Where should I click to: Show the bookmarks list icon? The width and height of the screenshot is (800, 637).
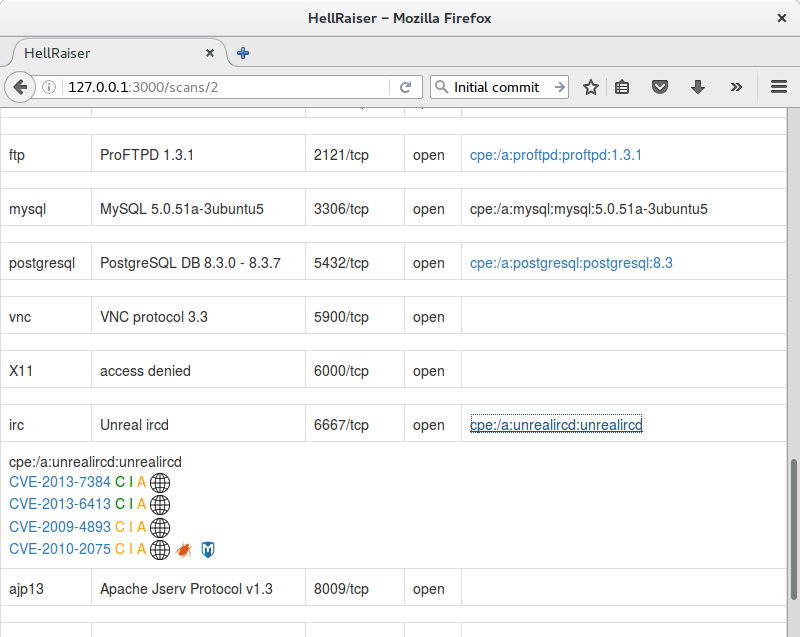[623, 87]
